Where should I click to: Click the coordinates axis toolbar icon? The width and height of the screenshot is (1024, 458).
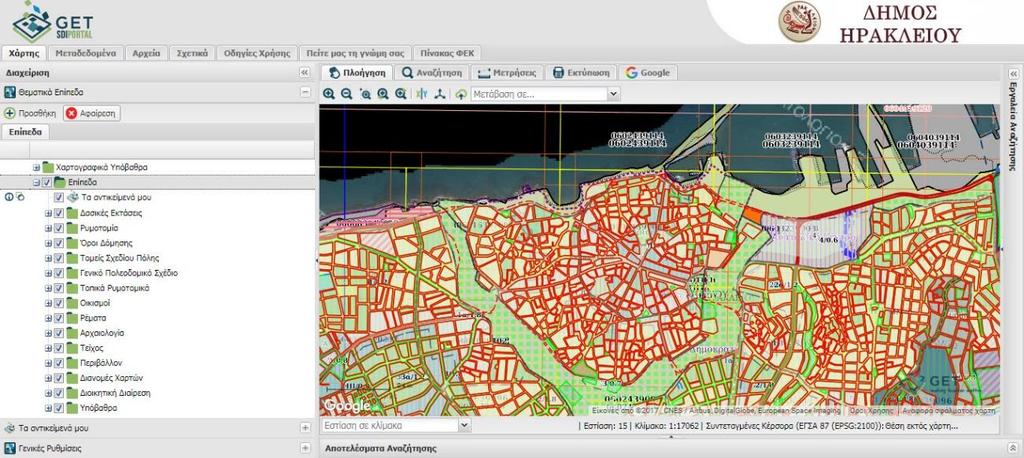[x=422, y=94]
